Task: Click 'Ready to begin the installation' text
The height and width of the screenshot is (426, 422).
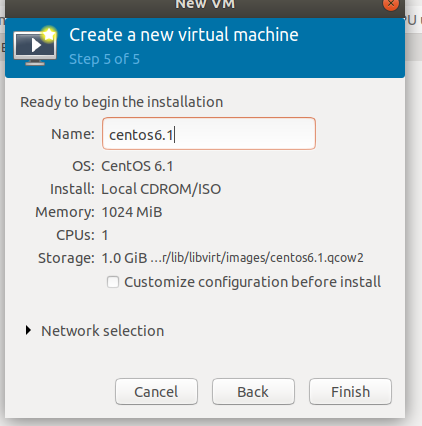Action: click(122, 102)
